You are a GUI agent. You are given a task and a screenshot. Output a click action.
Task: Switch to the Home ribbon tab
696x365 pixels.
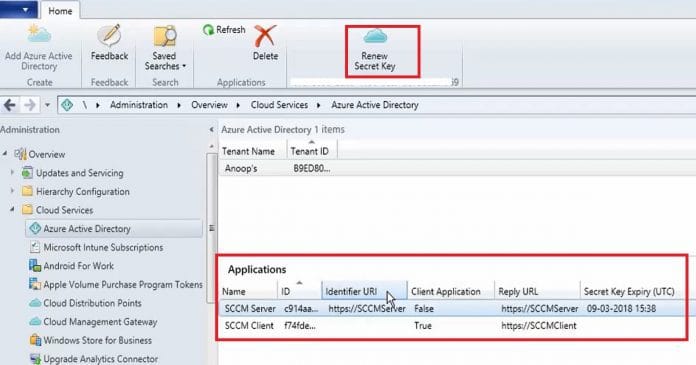click(60, 11)
